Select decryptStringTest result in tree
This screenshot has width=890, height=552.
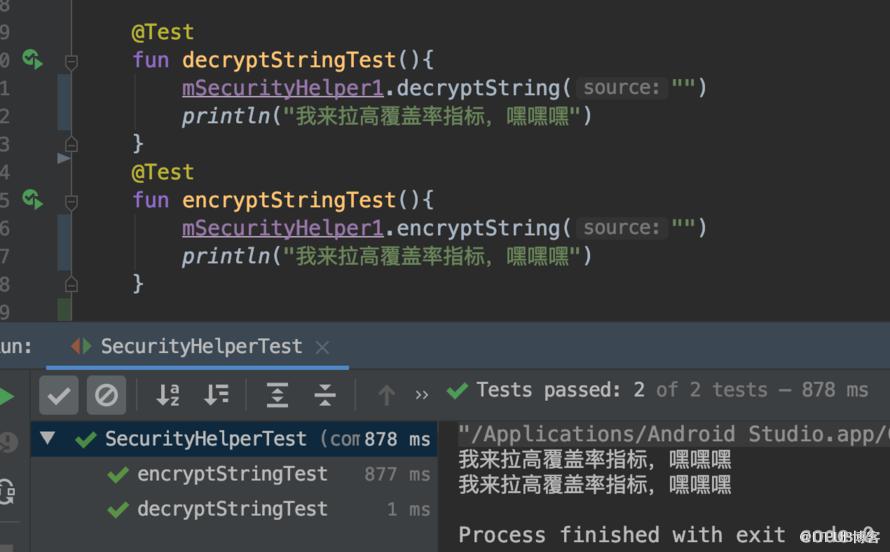click(x=234, y=509)
